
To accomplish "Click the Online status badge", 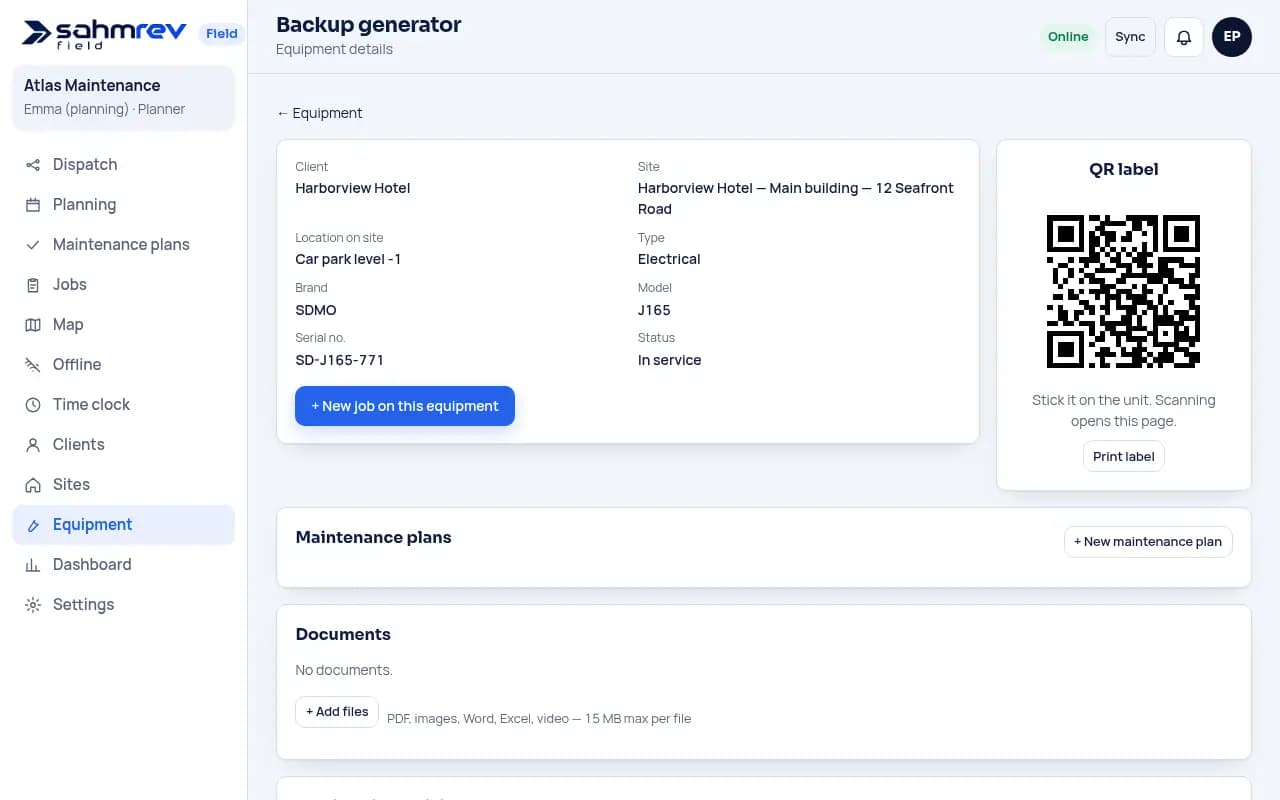I will 1068,37.
